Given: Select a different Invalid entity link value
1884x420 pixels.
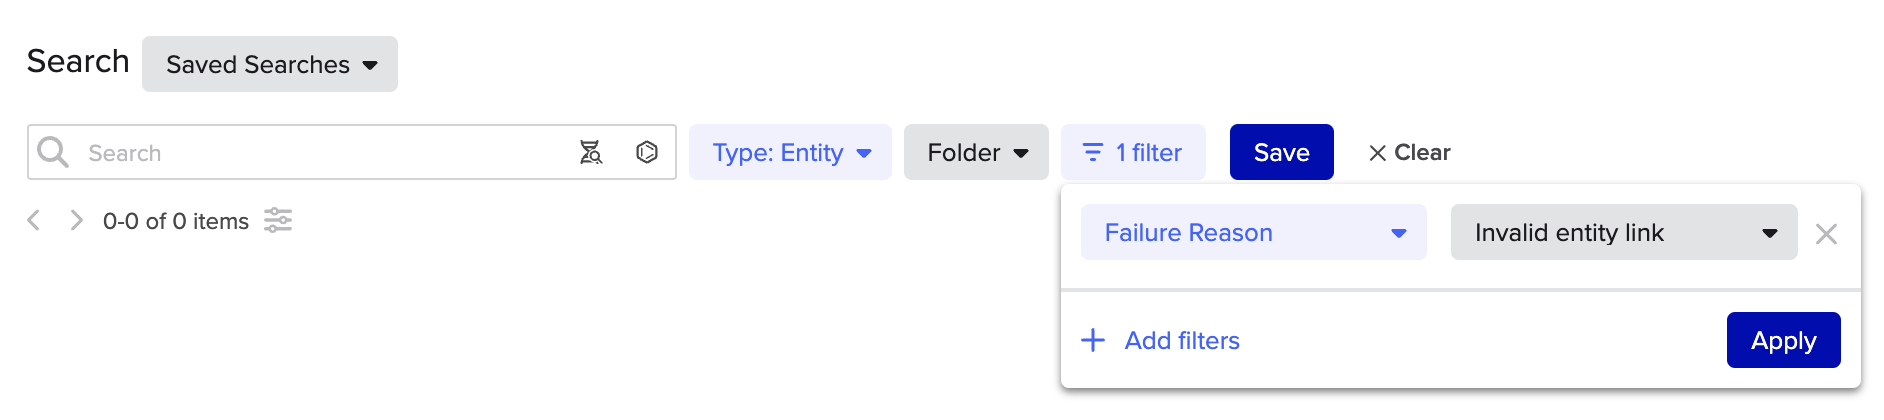Looking at the screenshot, I should click(1624, 232).
